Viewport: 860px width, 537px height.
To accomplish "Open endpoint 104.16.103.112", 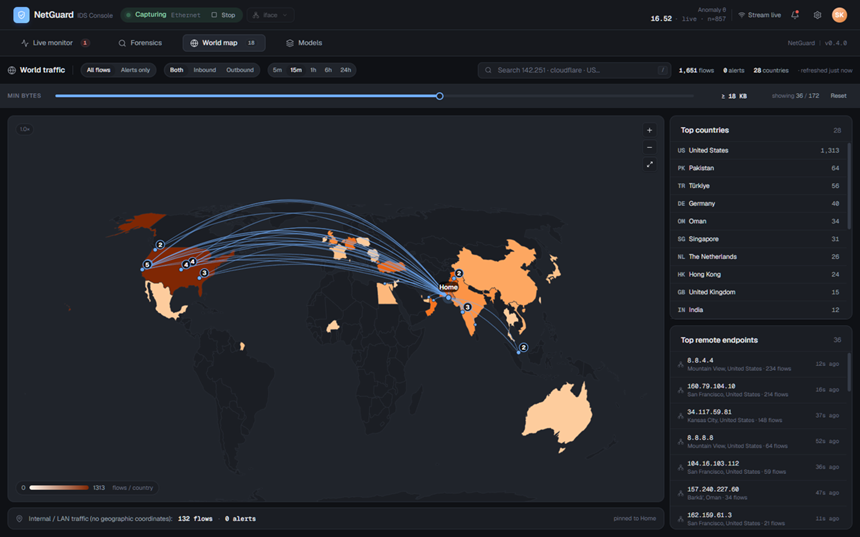I will click(759, 467).
